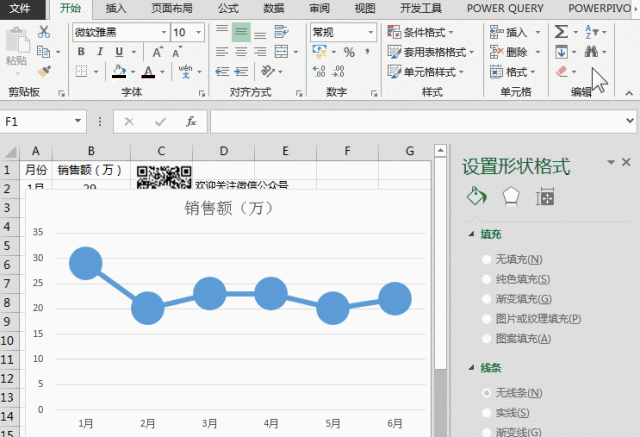Select middle align icon
This screenshot has height=437, width=640.
[241, 32]
